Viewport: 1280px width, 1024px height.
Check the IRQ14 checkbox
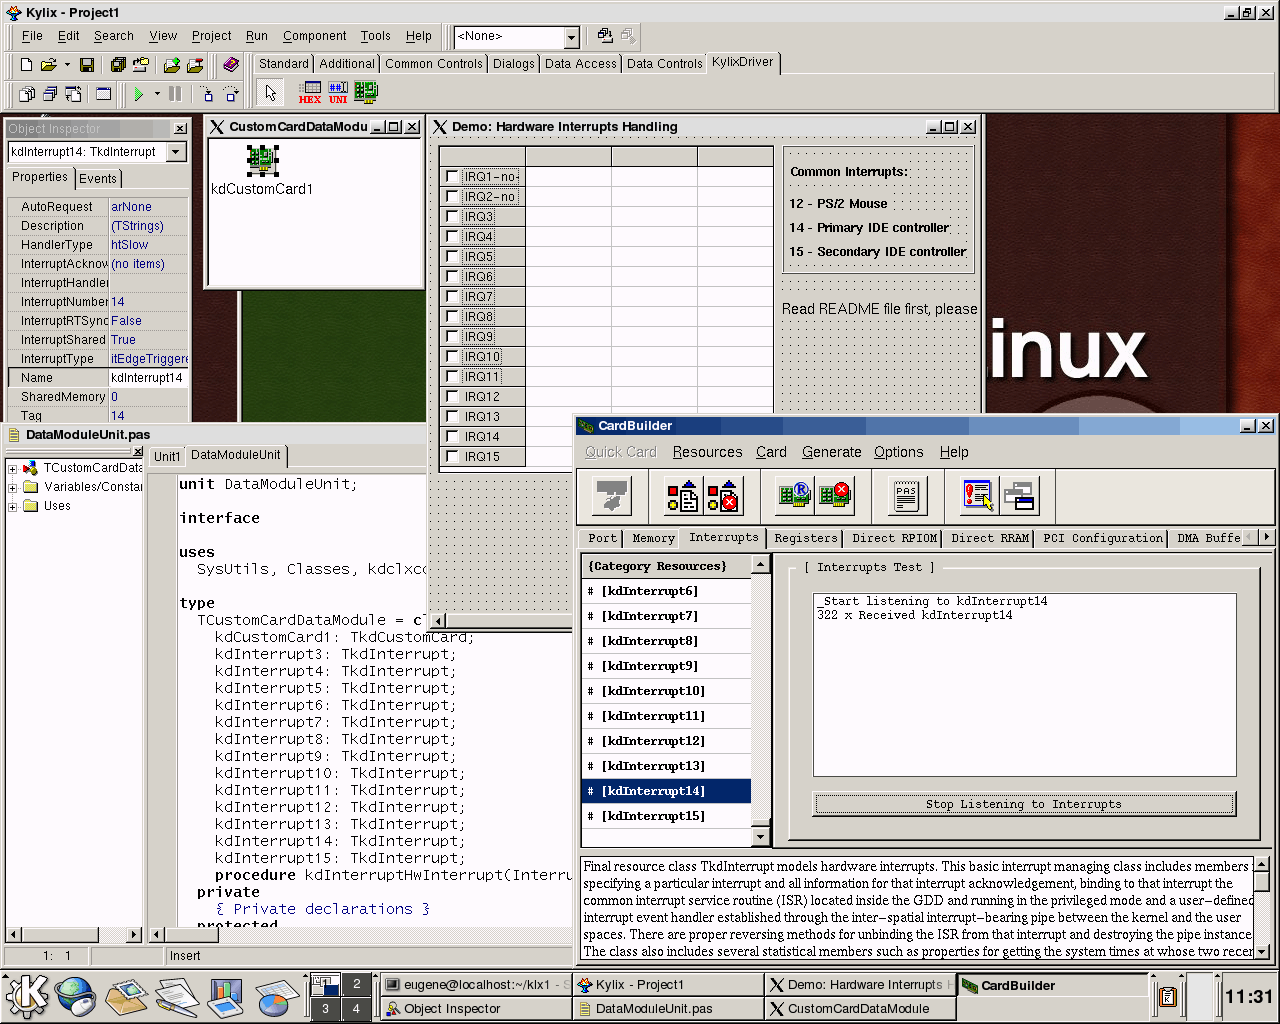click(452, 436)
